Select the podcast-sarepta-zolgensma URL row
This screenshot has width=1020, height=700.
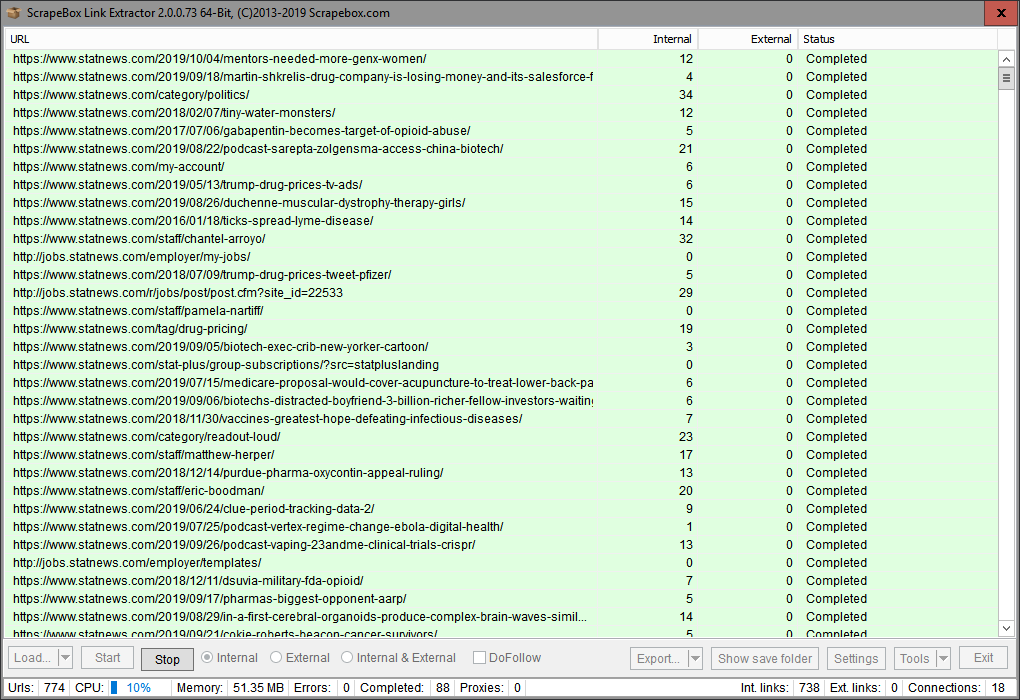click(501, 149)
